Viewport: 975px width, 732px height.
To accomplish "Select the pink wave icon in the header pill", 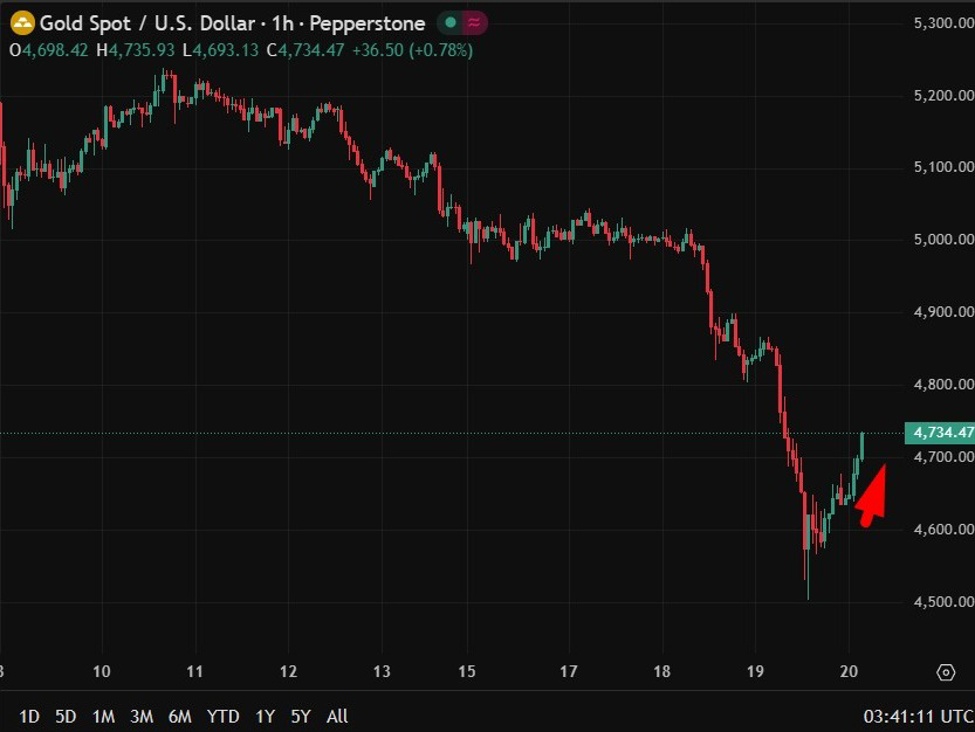I will click(473, 23).
